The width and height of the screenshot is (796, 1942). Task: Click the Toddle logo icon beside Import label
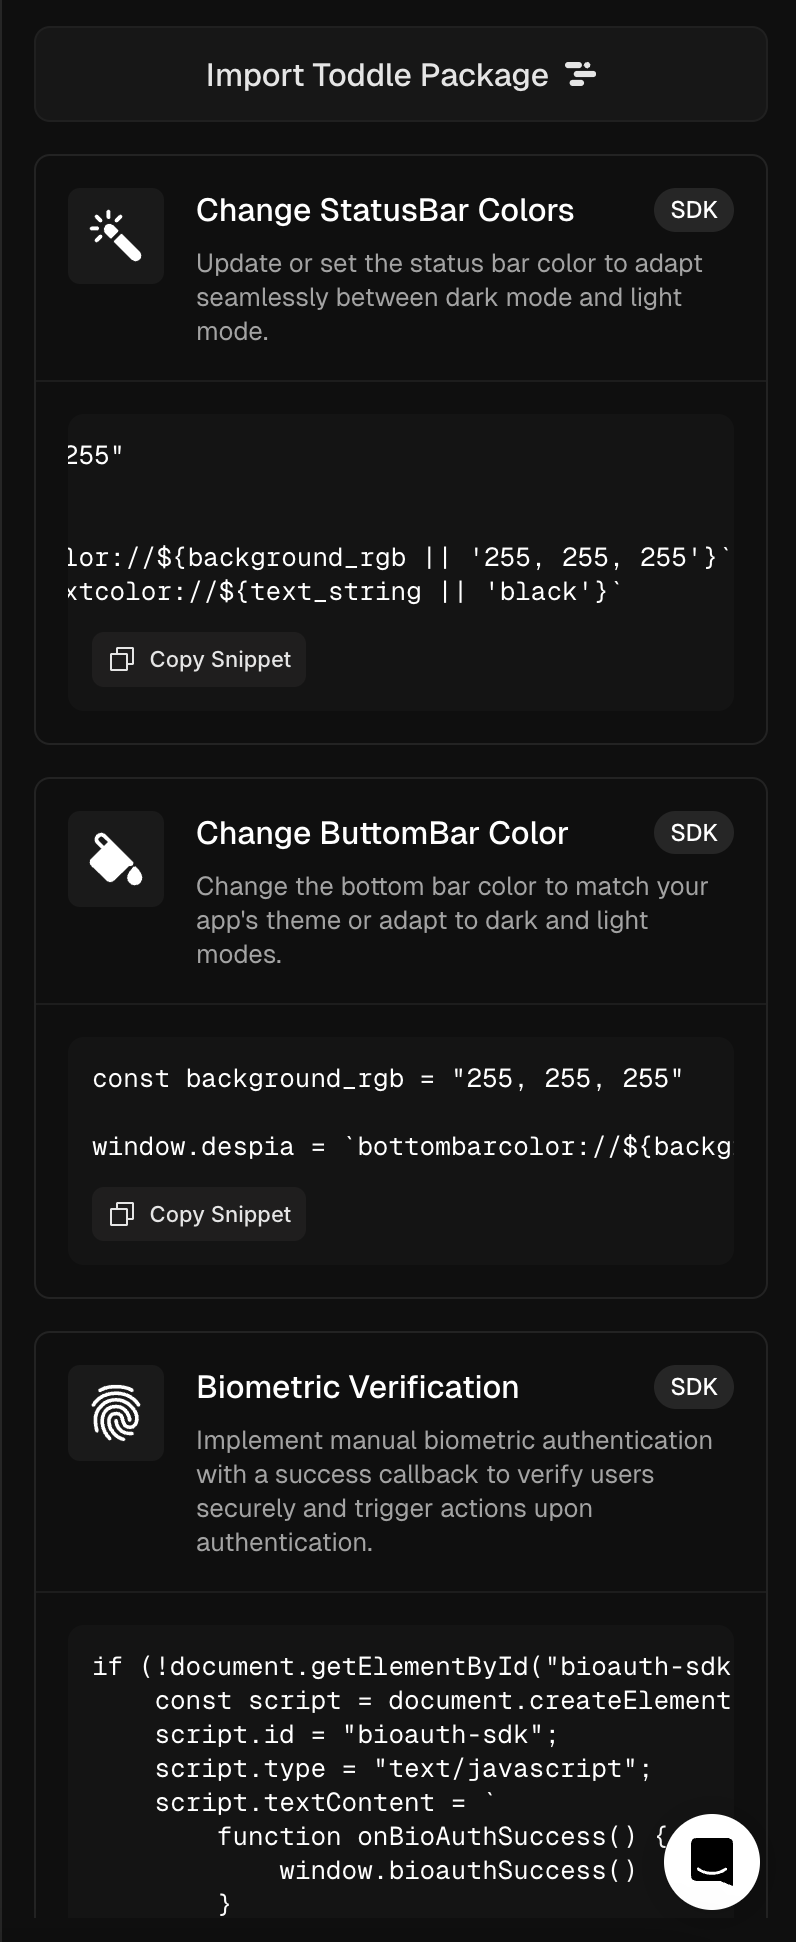pos(581,74)
